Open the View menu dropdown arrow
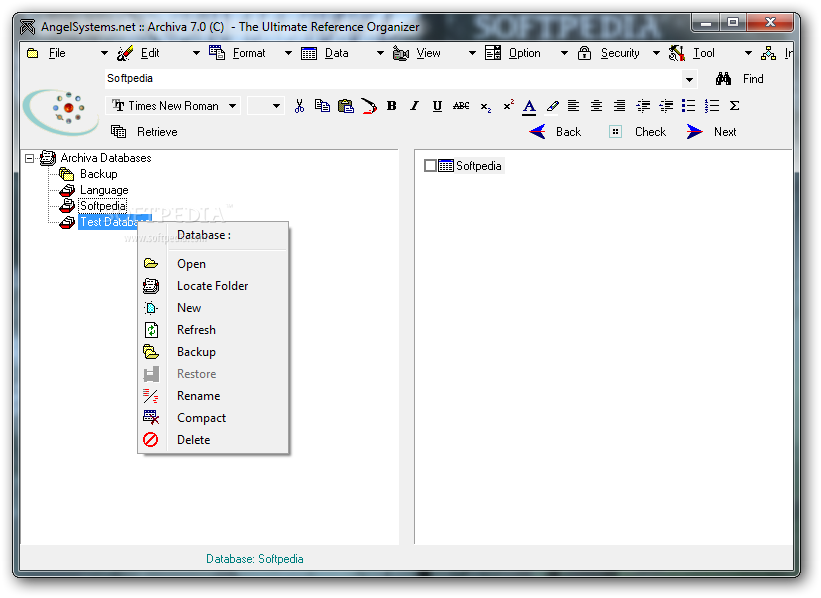The image size is (821, 598). tap(472, 53)
